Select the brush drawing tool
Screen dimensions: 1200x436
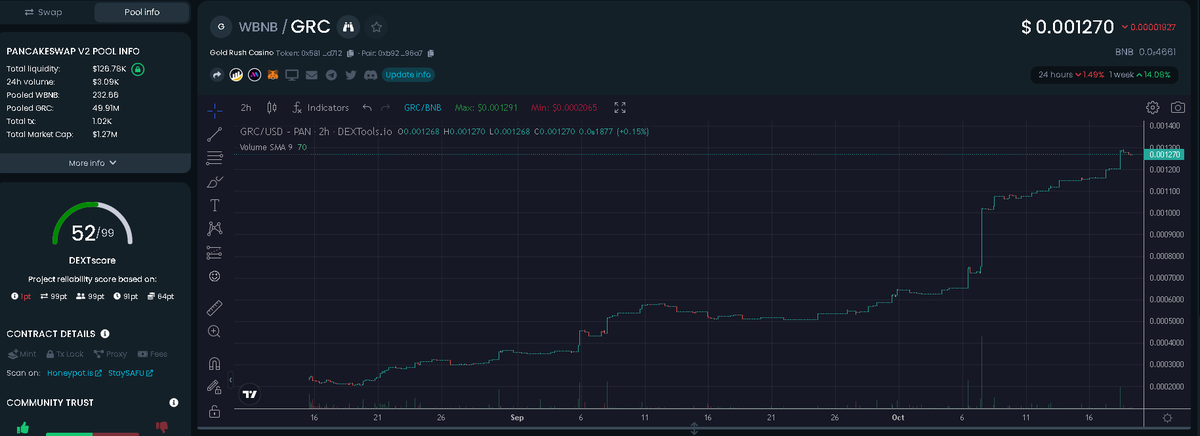(x=214, y=182)
